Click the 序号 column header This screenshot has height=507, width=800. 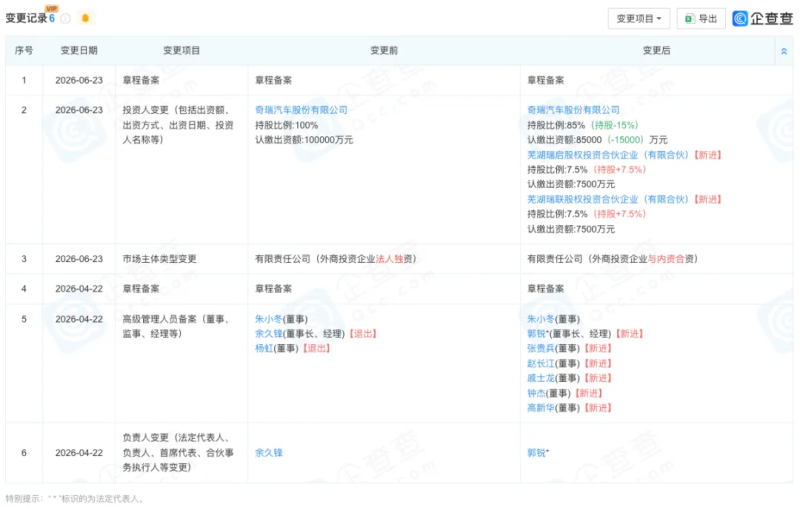23,50
